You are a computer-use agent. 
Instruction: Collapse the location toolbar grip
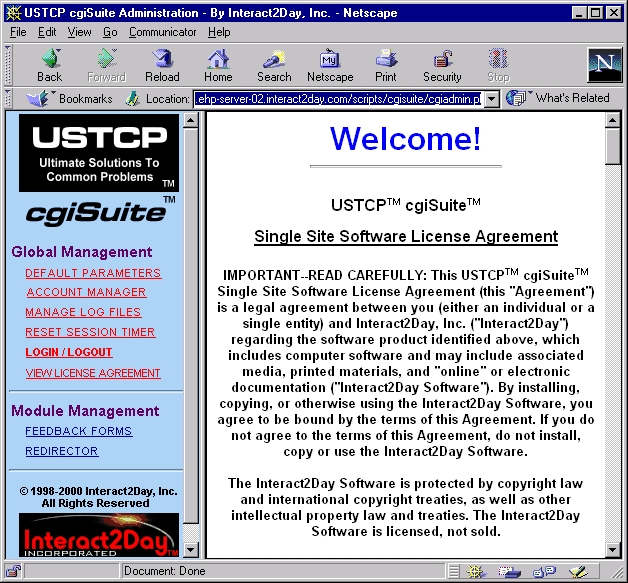pyautogui.click(x=8, y=99)
